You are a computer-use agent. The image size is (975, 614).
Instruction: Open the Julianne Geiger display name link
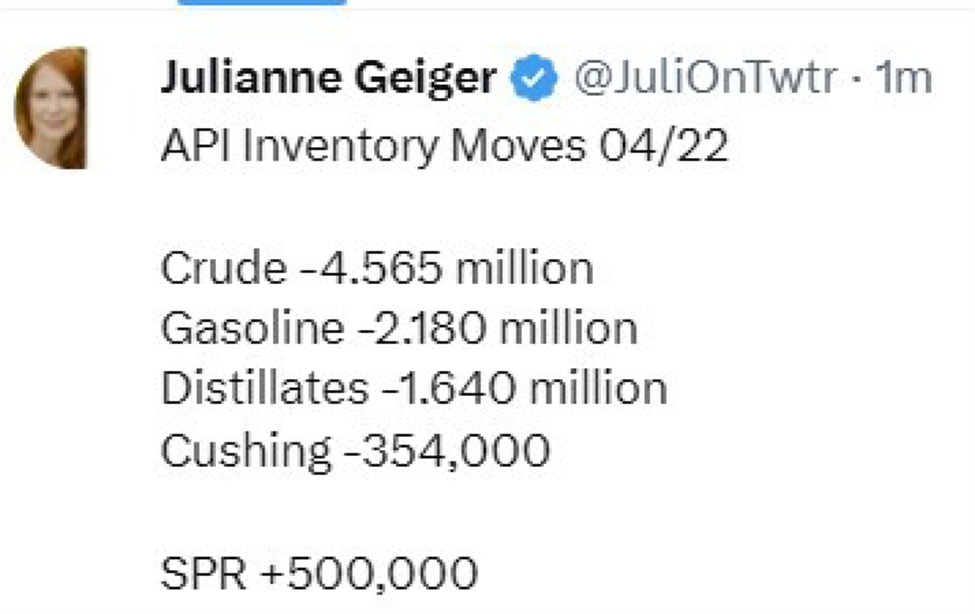329,79
